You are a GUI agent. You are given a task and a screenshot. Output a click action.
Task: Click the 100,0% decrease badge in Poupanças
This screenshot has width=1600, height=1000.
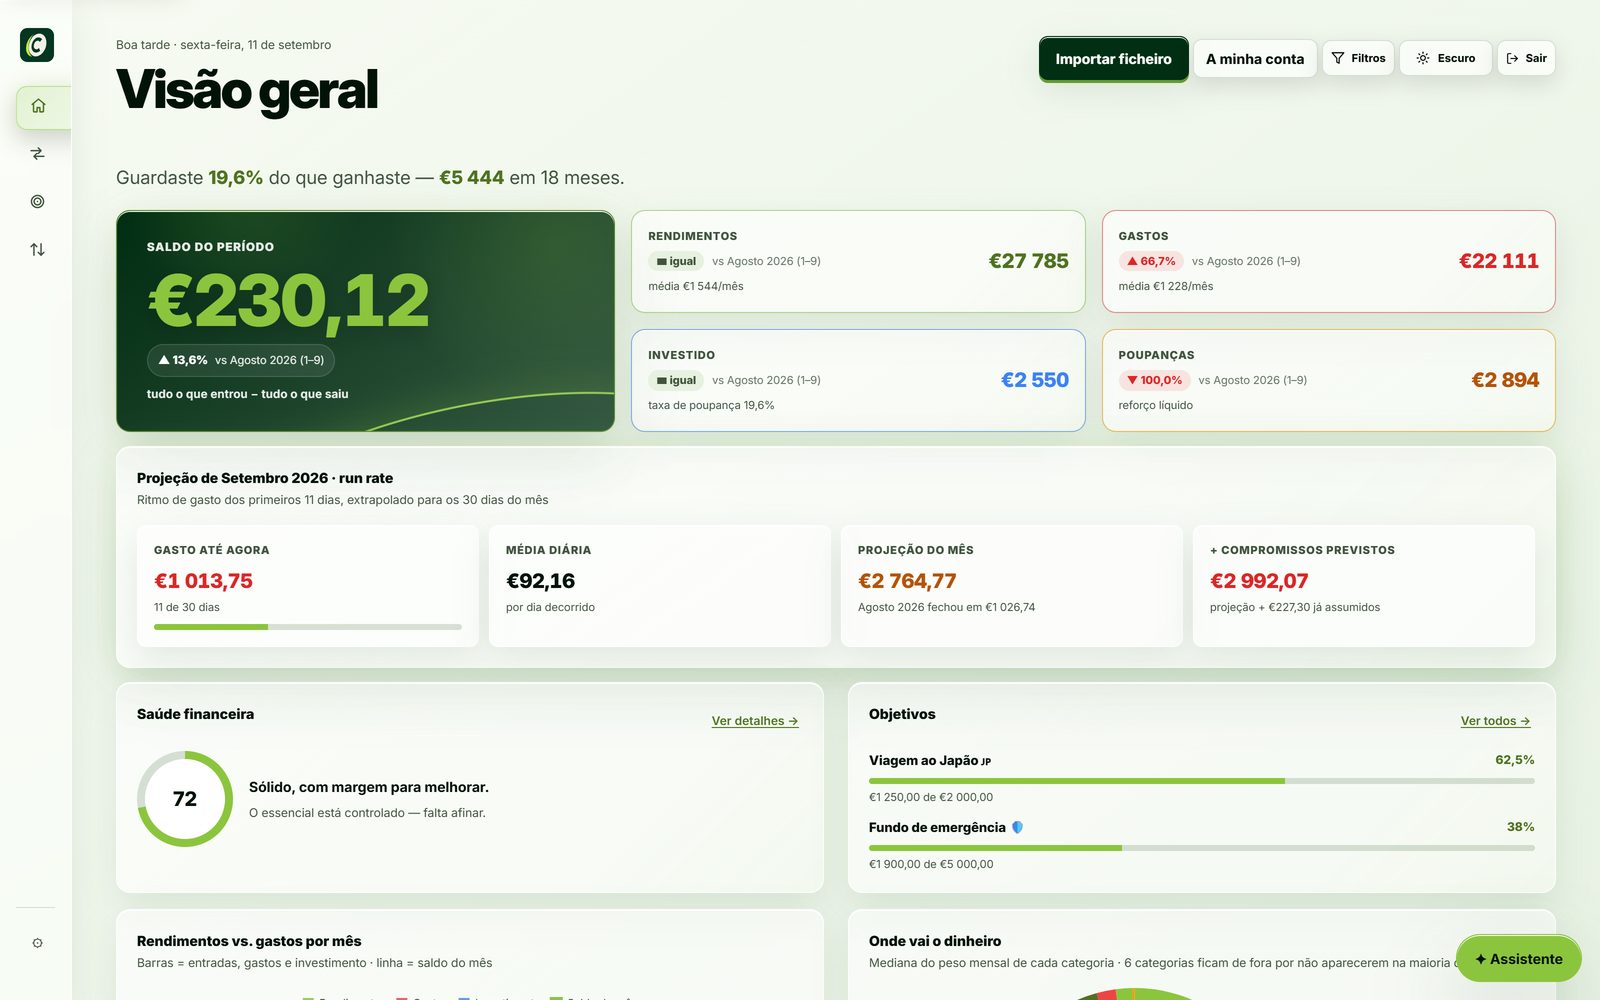pyautogui.click(x=1154, y=380)
